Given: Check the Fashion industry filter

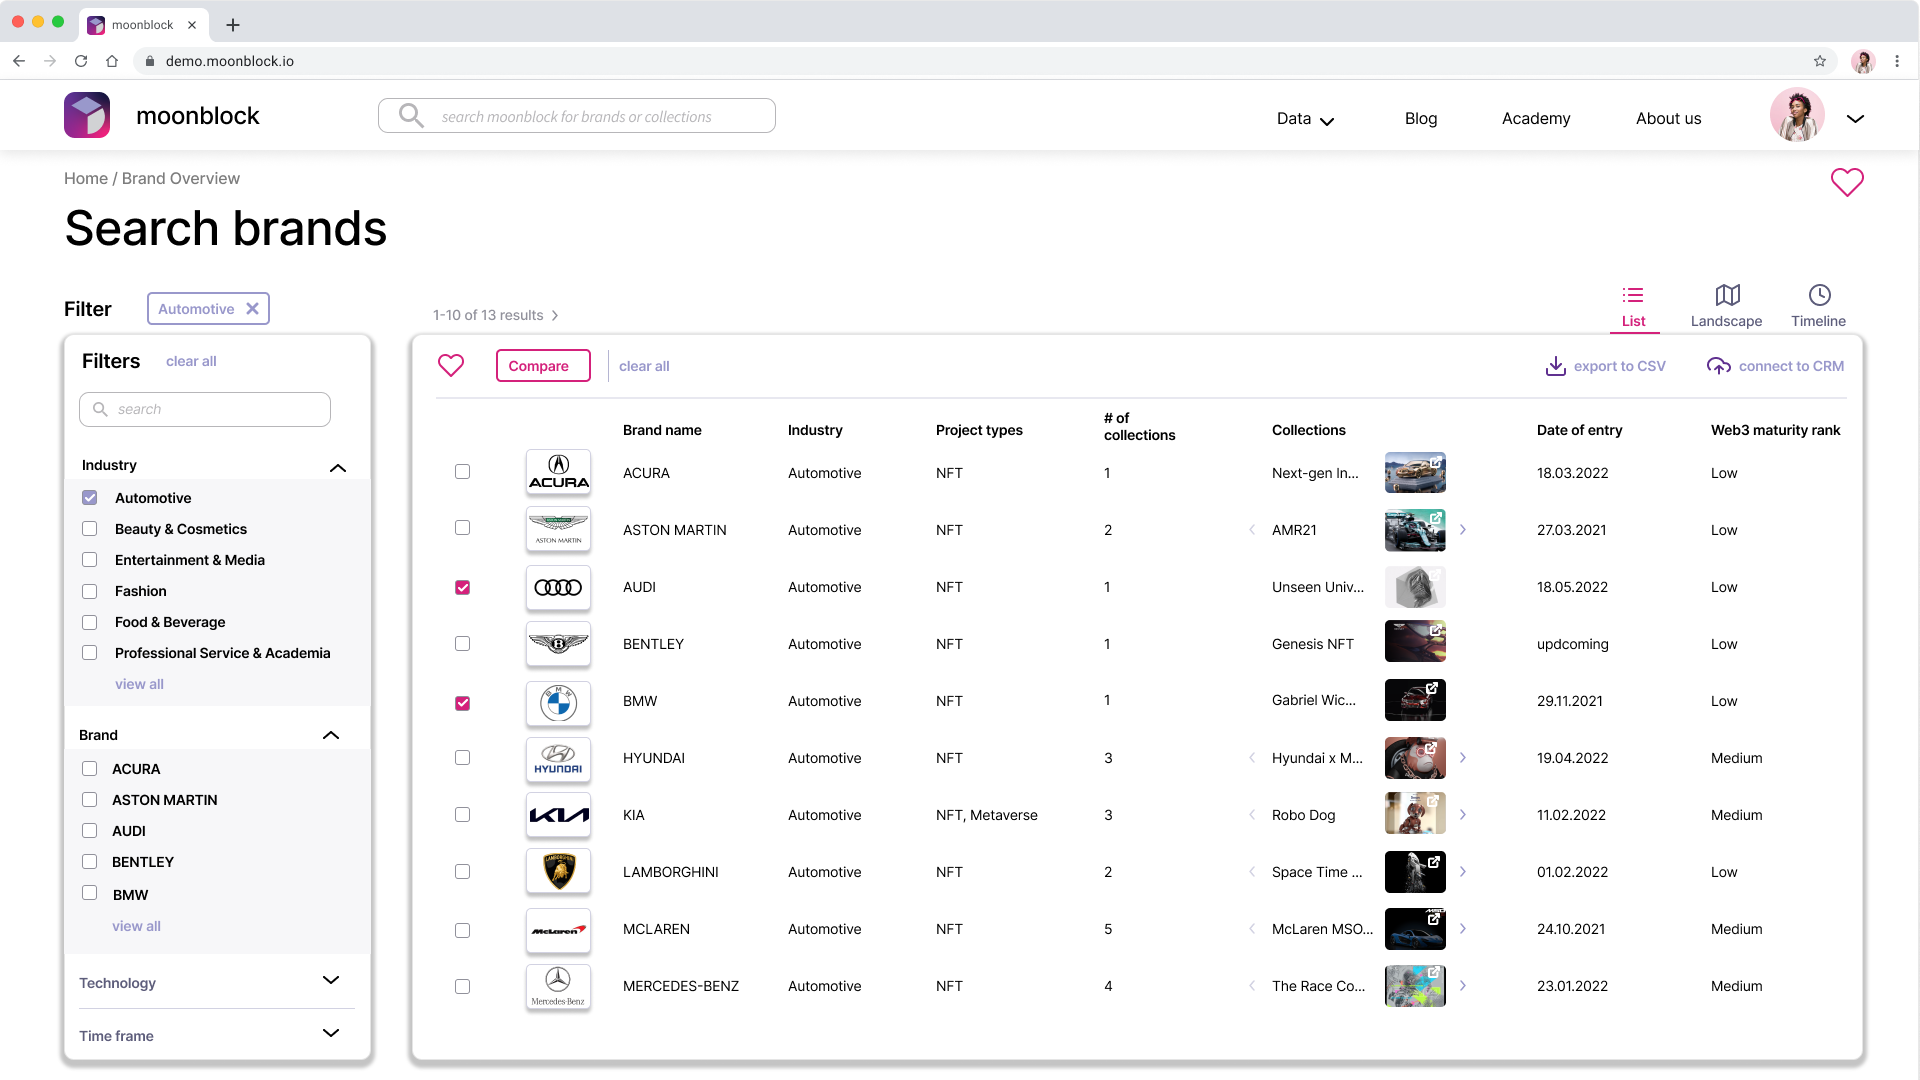Looking at the screenshot, I should pos(90,591).
